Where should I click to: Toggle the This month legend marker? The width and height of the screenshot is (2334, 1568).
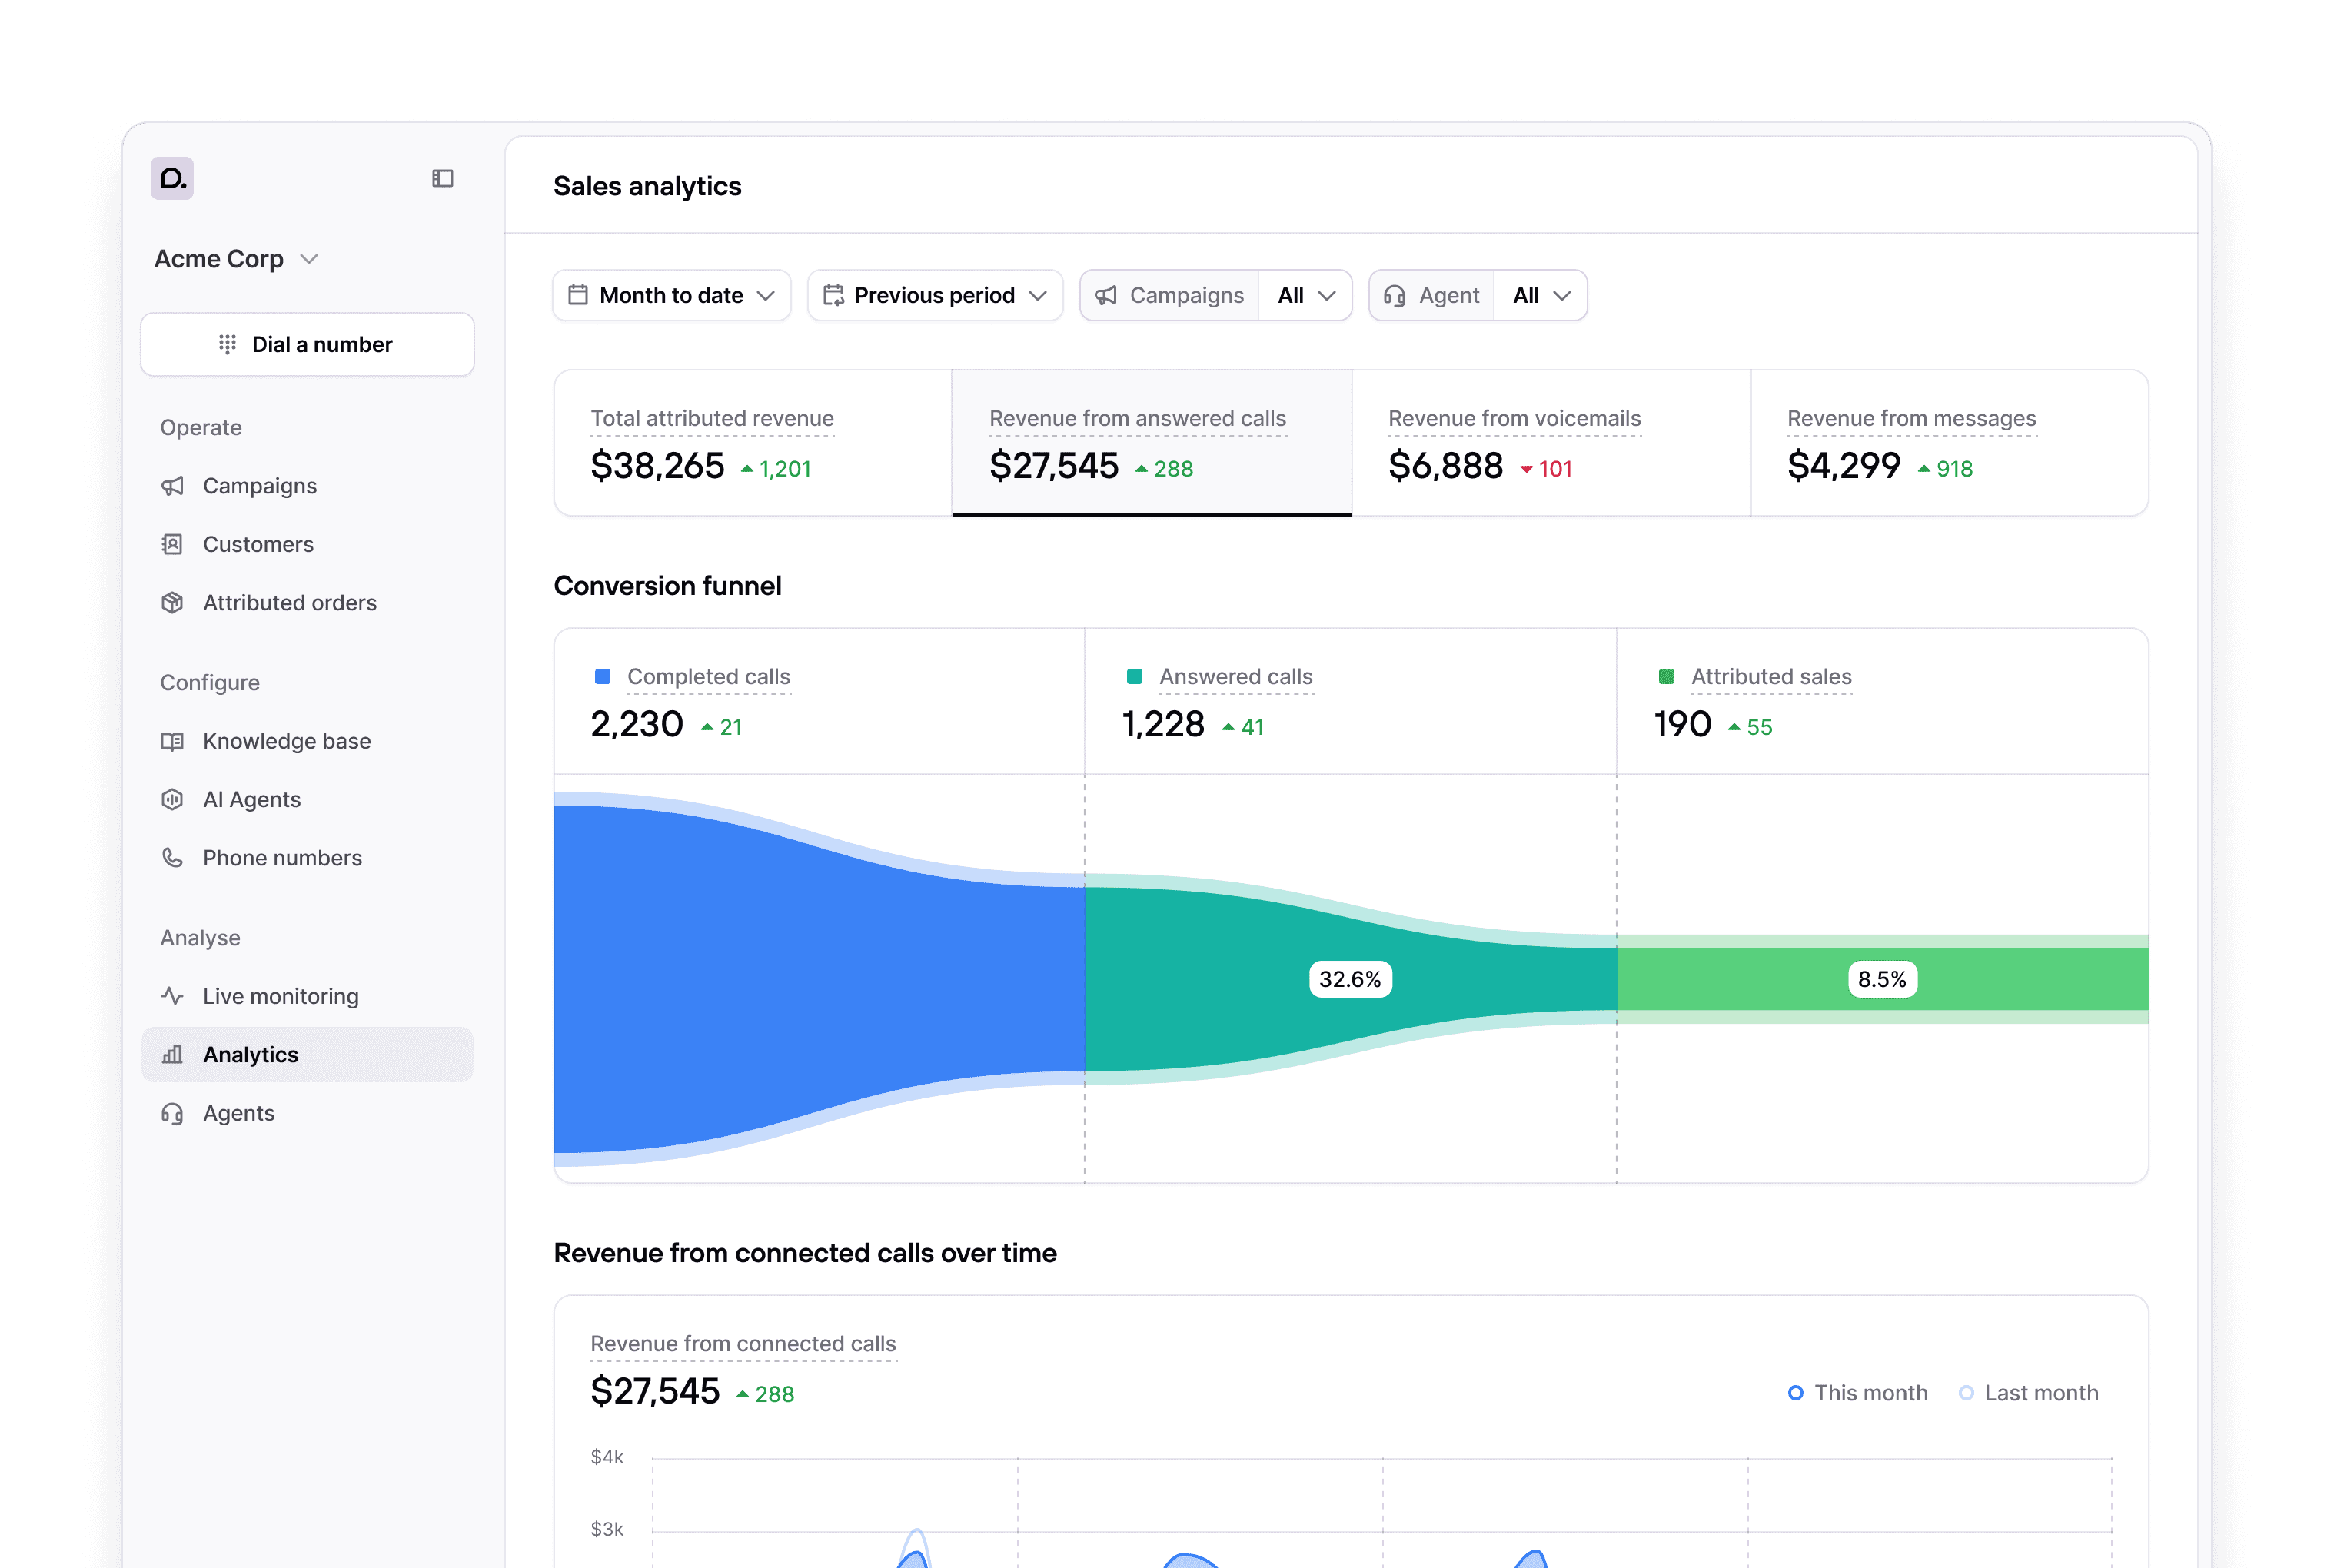(x=1795, y=1393)
